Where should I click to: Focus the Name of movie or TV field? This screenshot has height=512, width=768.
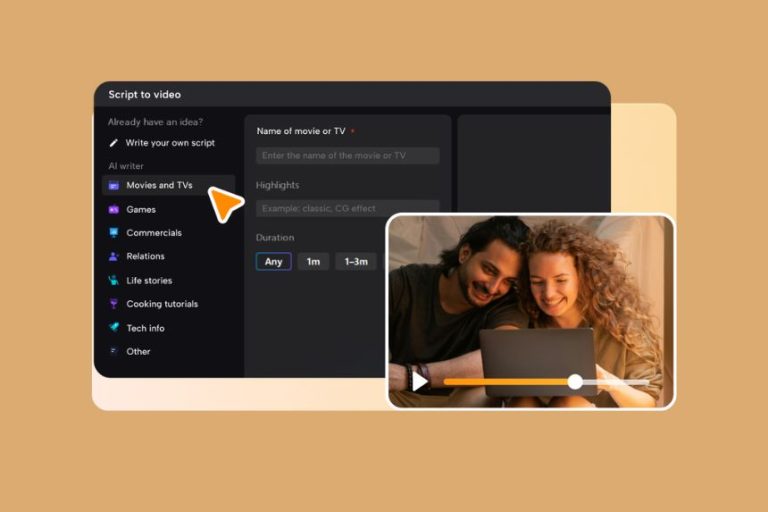(x=347, y=156)
